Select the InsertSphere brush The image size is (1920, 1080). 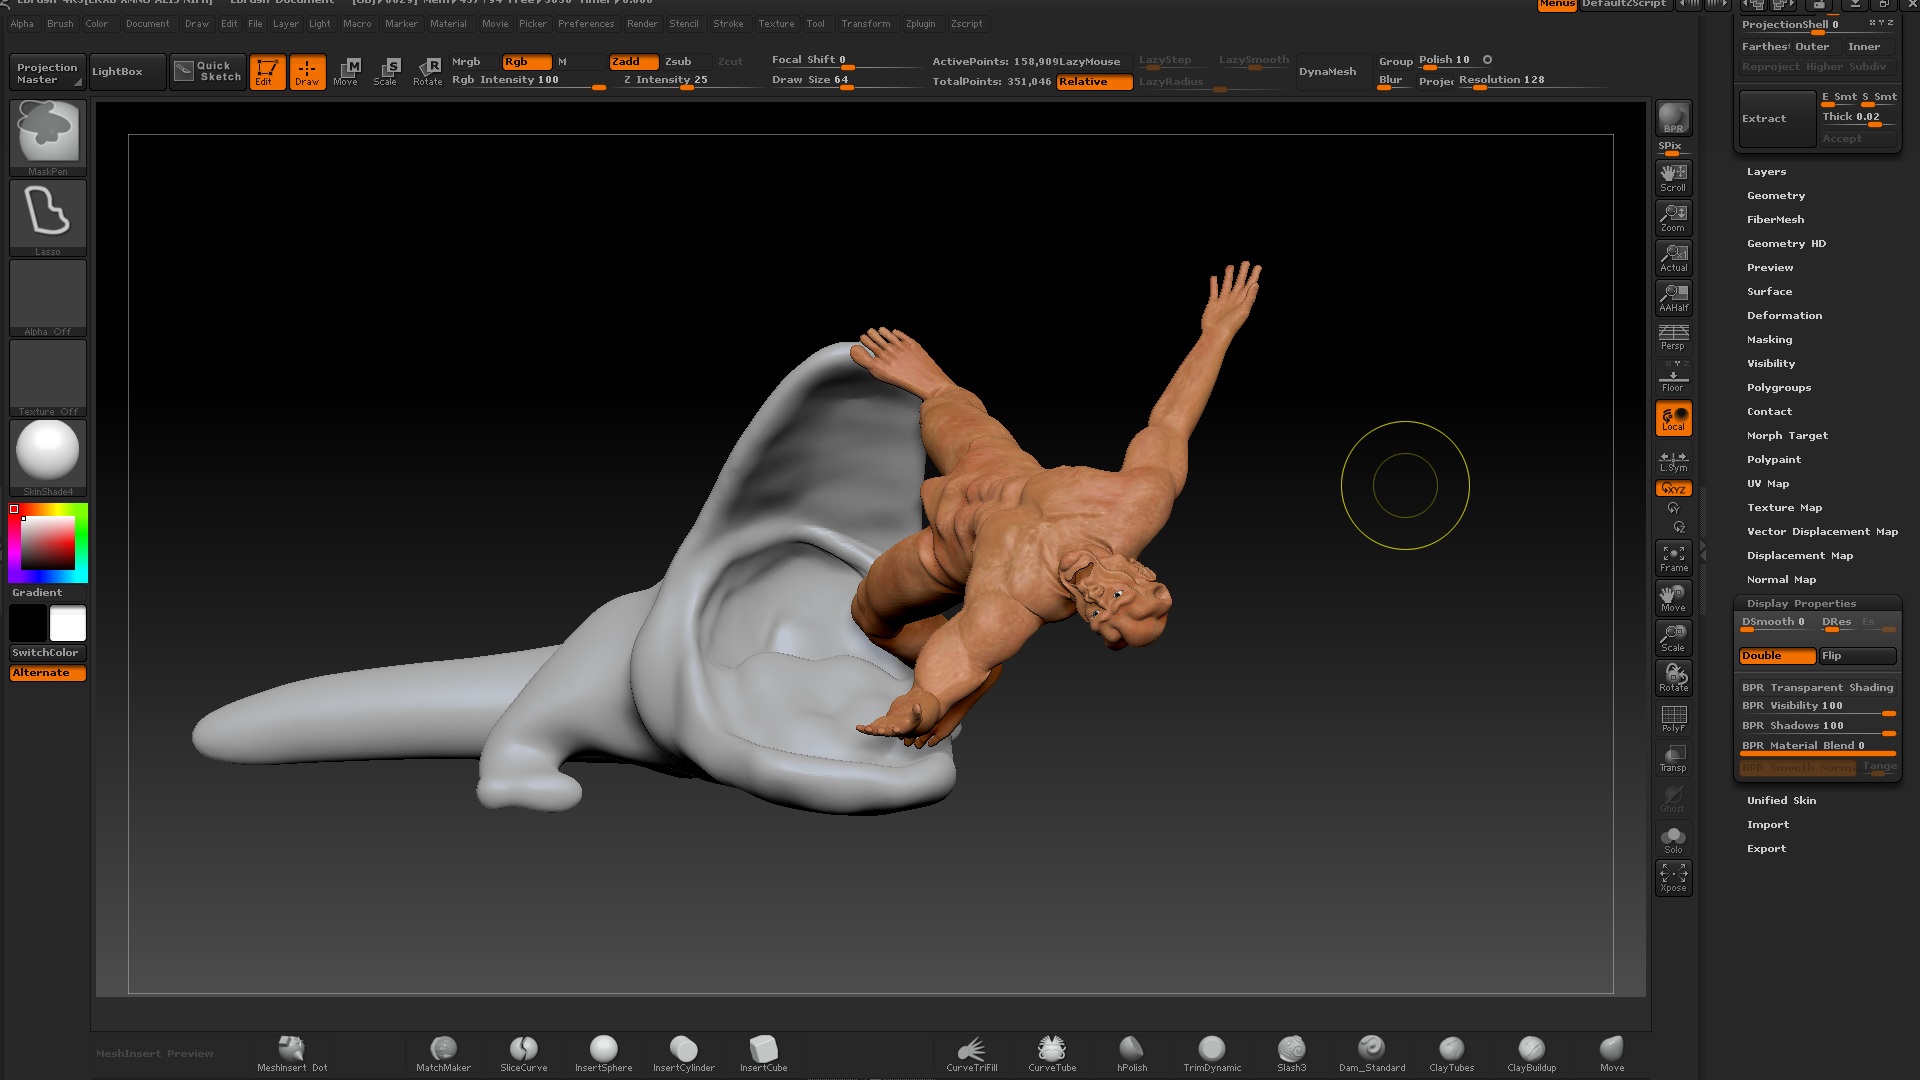pos(603,1054)
